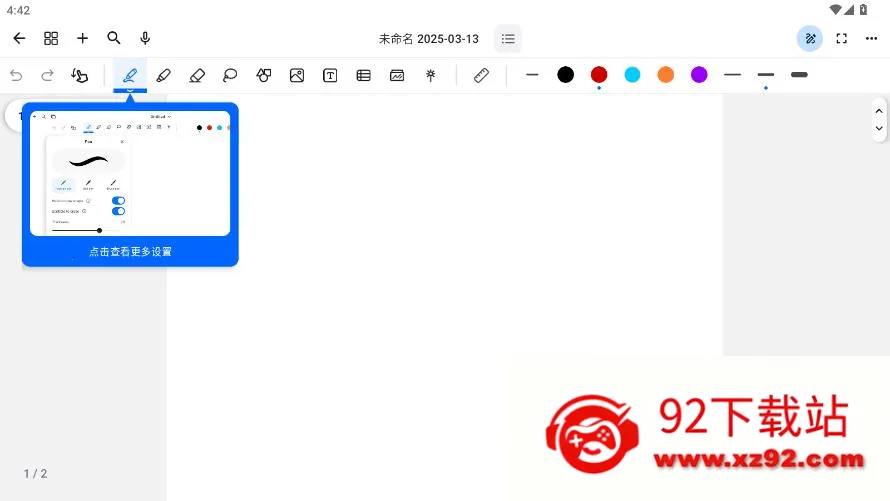Go back using the left arrow
The height and width of the screenshot is (501, 890).
click(x=19, y=39)
